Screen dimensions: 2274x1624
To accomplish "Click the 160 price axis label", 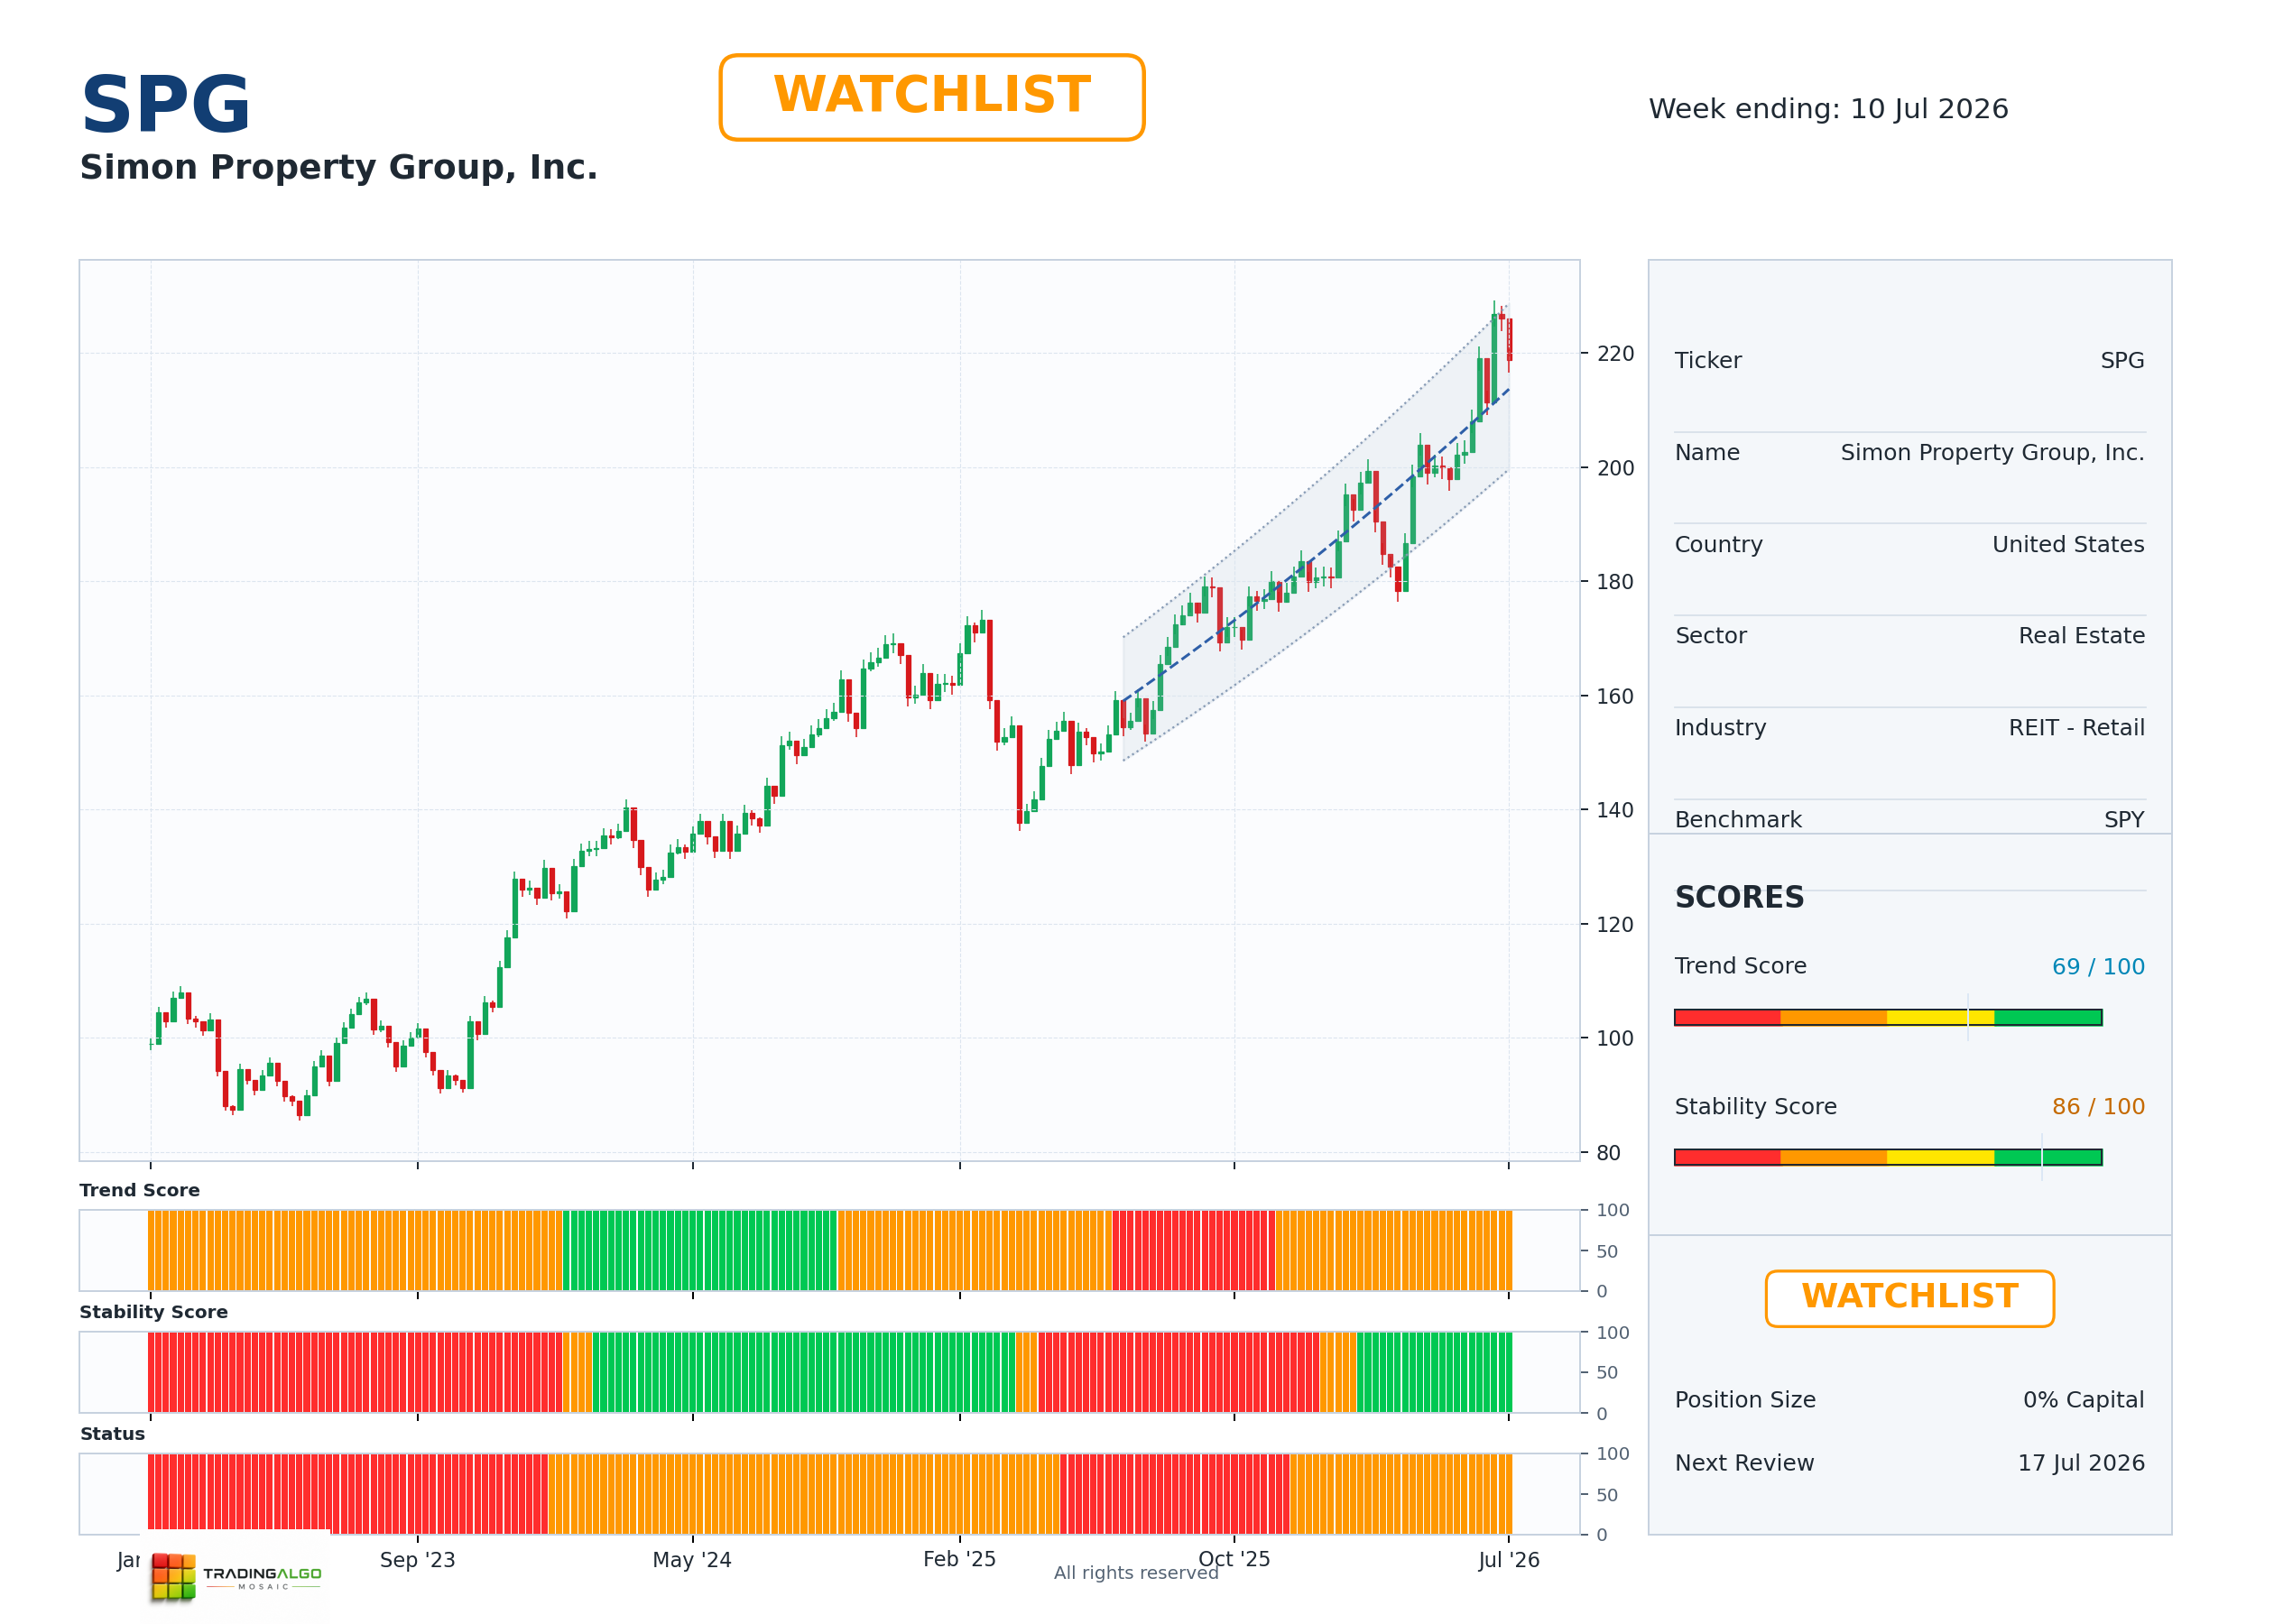I will pyautogui.click(x=1615, y=696).
